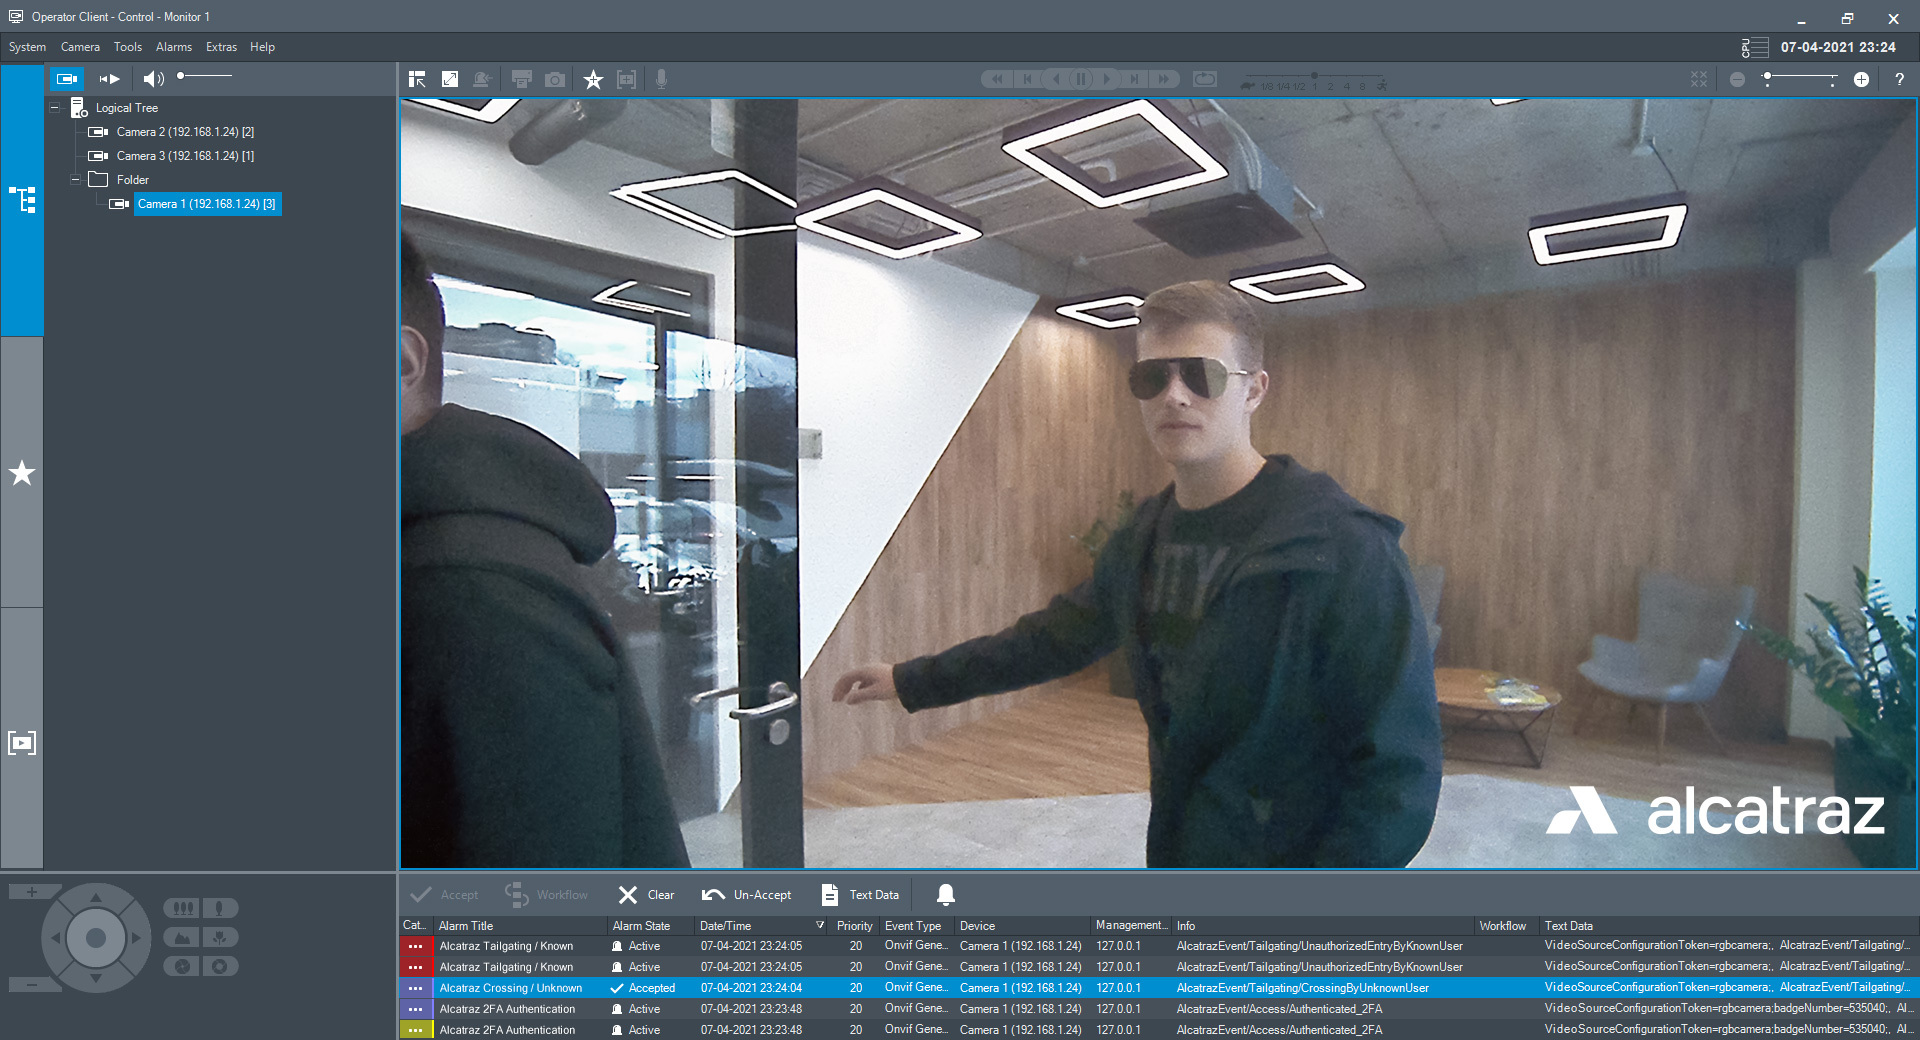Clear the selected alarm
Viewport: 1920px width, 1040px height.
point(645,894)
